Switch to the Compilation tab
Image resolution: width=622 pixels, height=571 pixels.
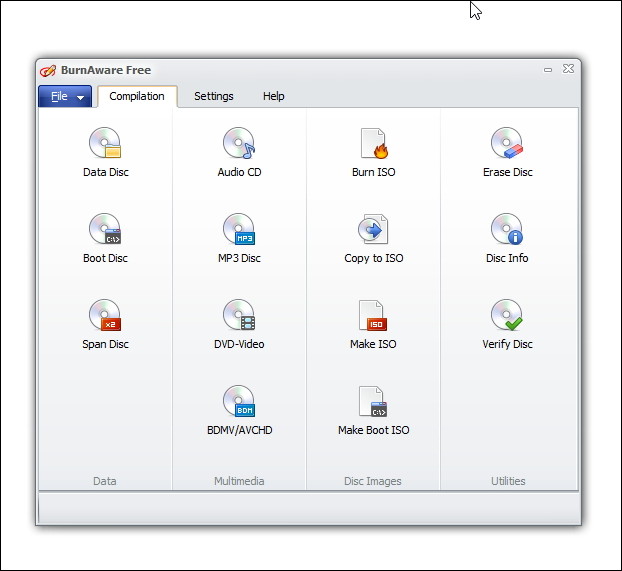[137, 96]
